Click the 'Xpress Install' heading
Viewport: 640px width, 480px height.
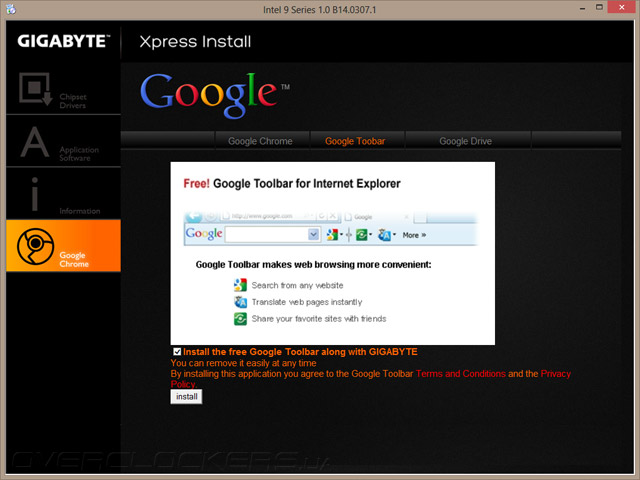pos(195,42)
